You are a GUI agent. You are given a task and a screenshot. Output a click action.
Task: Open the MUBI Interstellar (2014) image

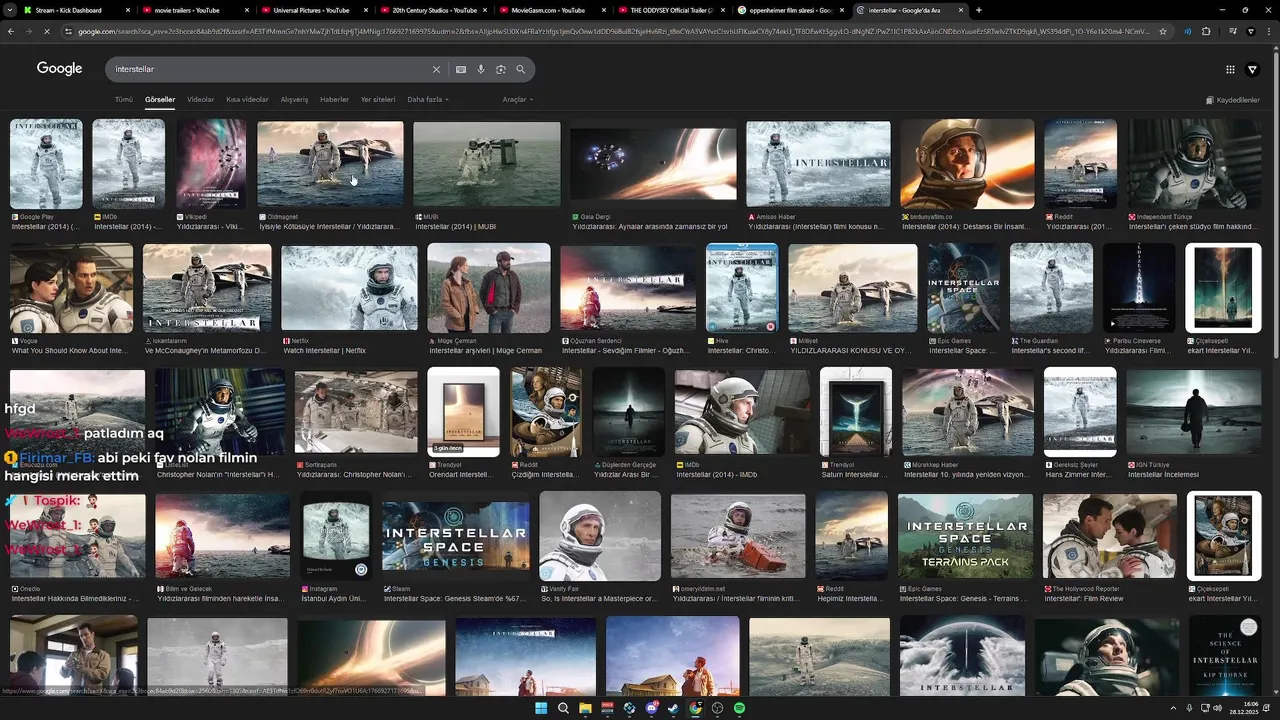point(487,164)
